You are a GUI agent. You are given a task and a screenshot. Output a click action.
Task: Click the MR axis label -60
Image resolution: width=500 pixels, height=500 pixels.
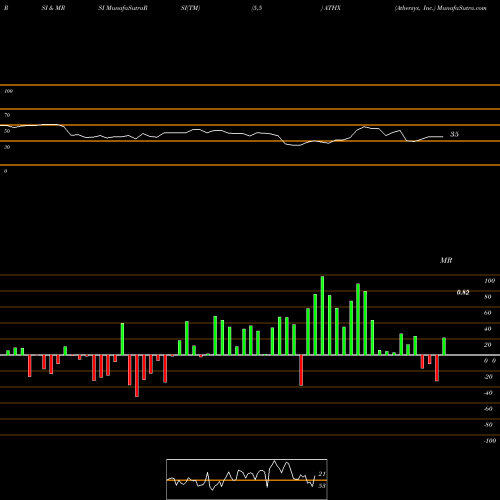[x=488, y=409]
